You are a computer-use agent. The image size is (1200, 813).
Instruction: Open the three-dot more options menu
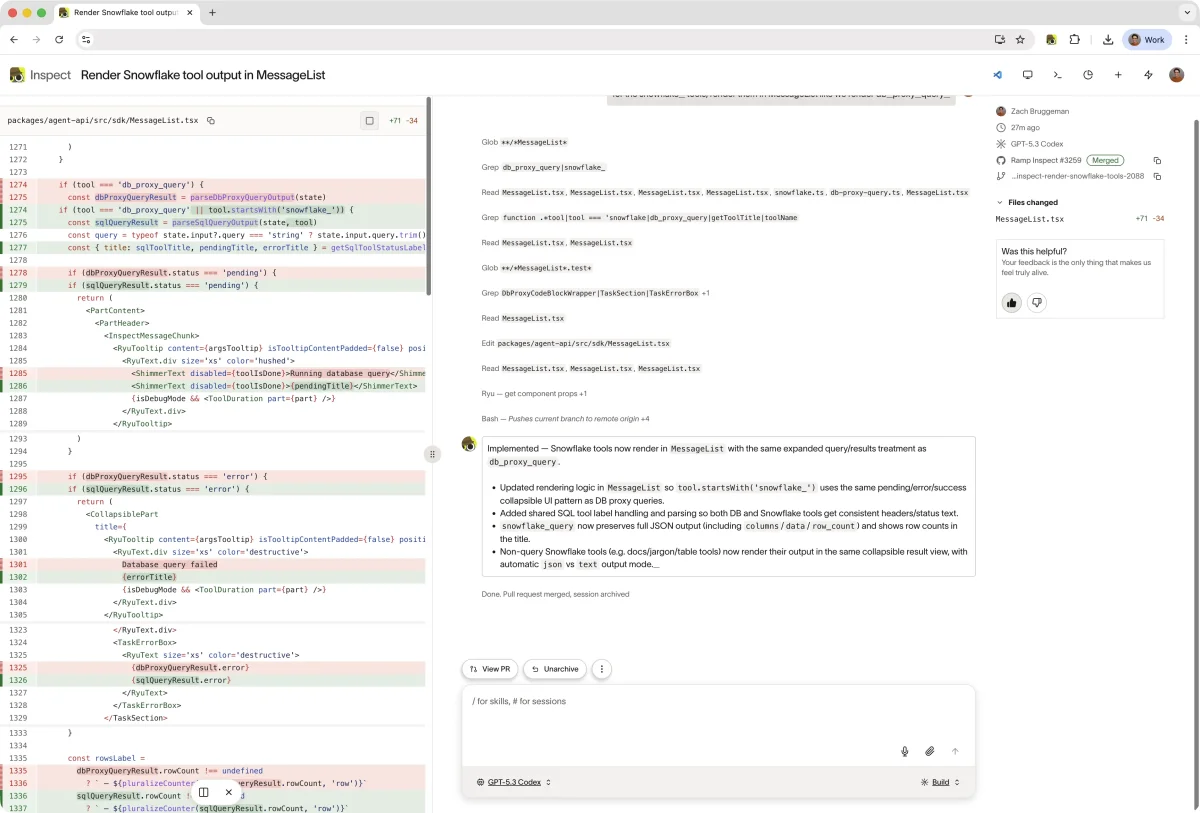pyautogui.click(x=601, y=669)
